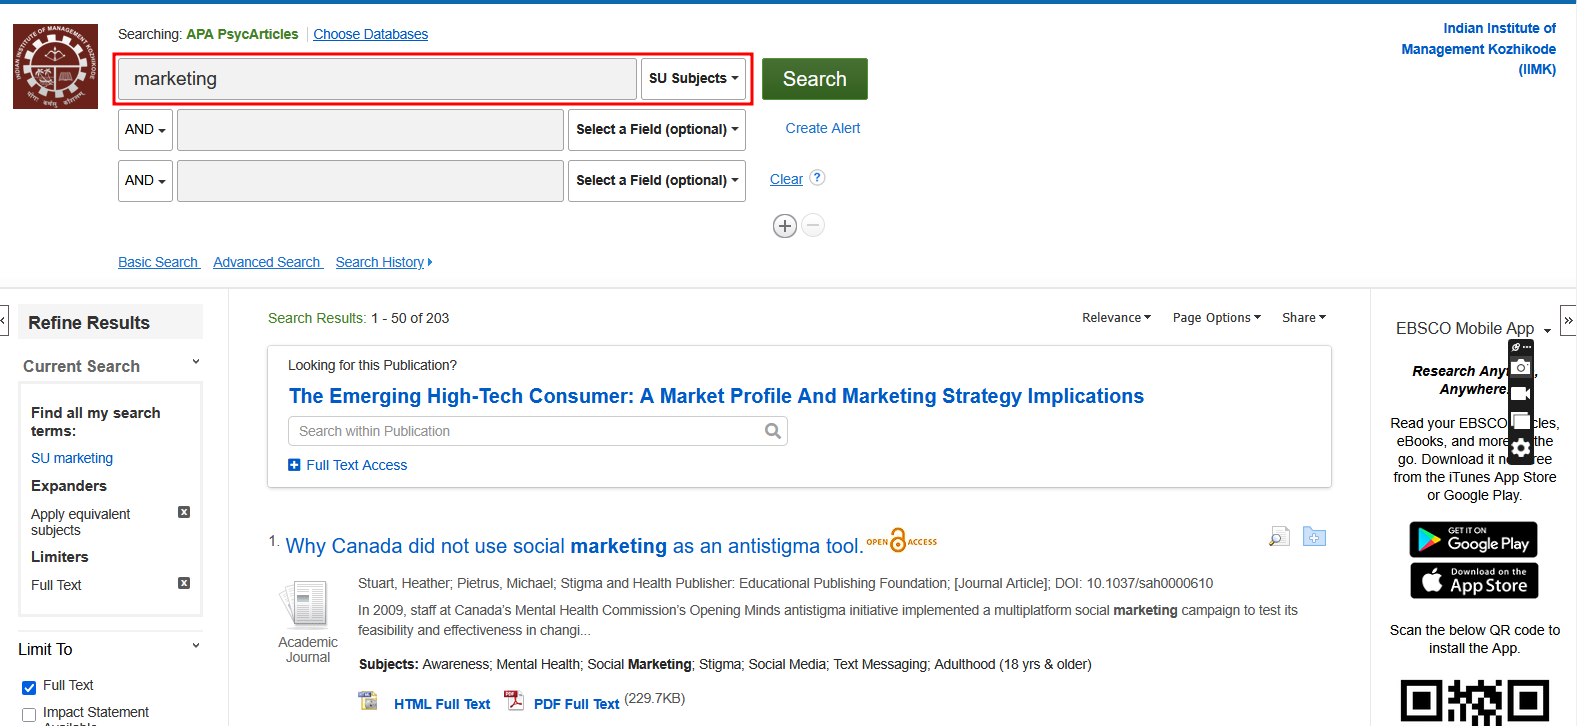Screen dimensions: 1577x726
Task: Click the App Store download badge
Action: click(x=1473, y=581)
